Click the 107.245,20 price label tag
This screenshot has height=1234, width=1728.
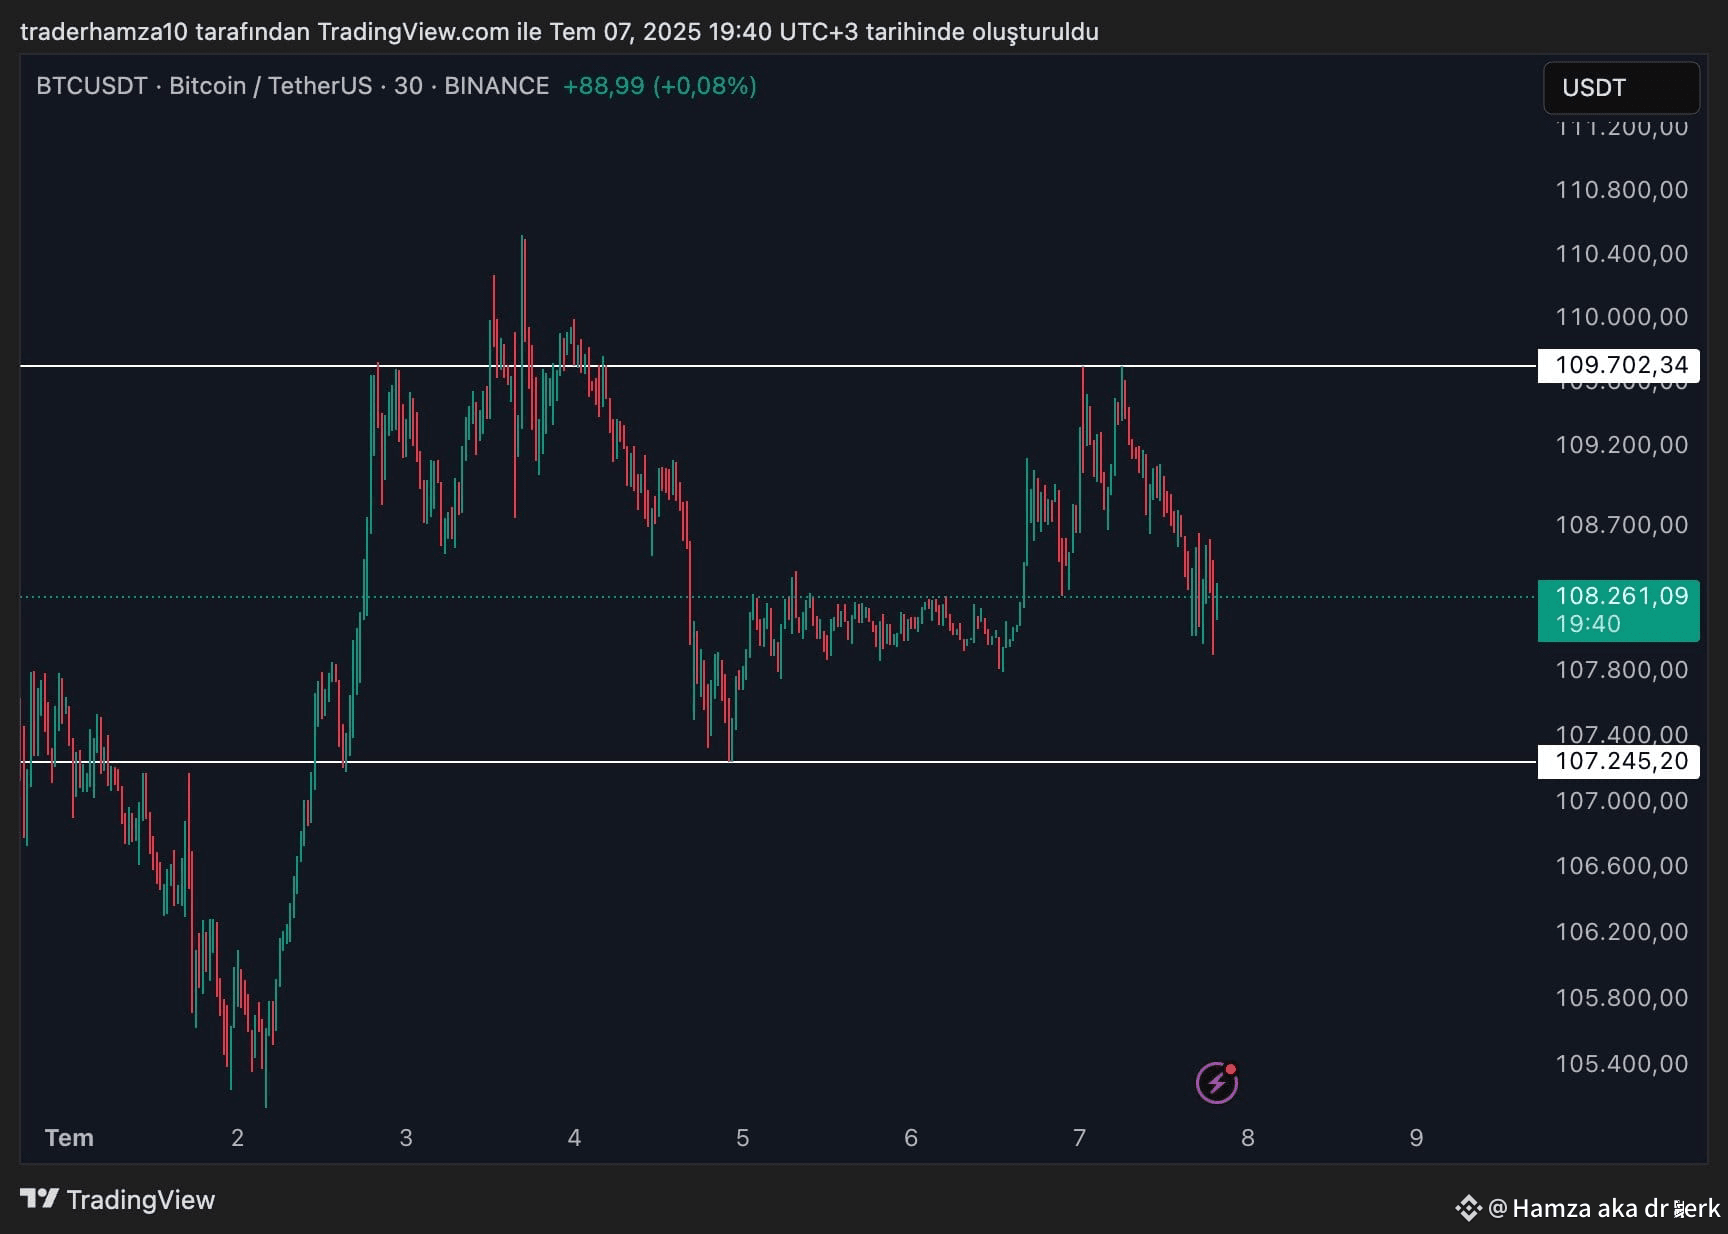tap(1619, 761)
